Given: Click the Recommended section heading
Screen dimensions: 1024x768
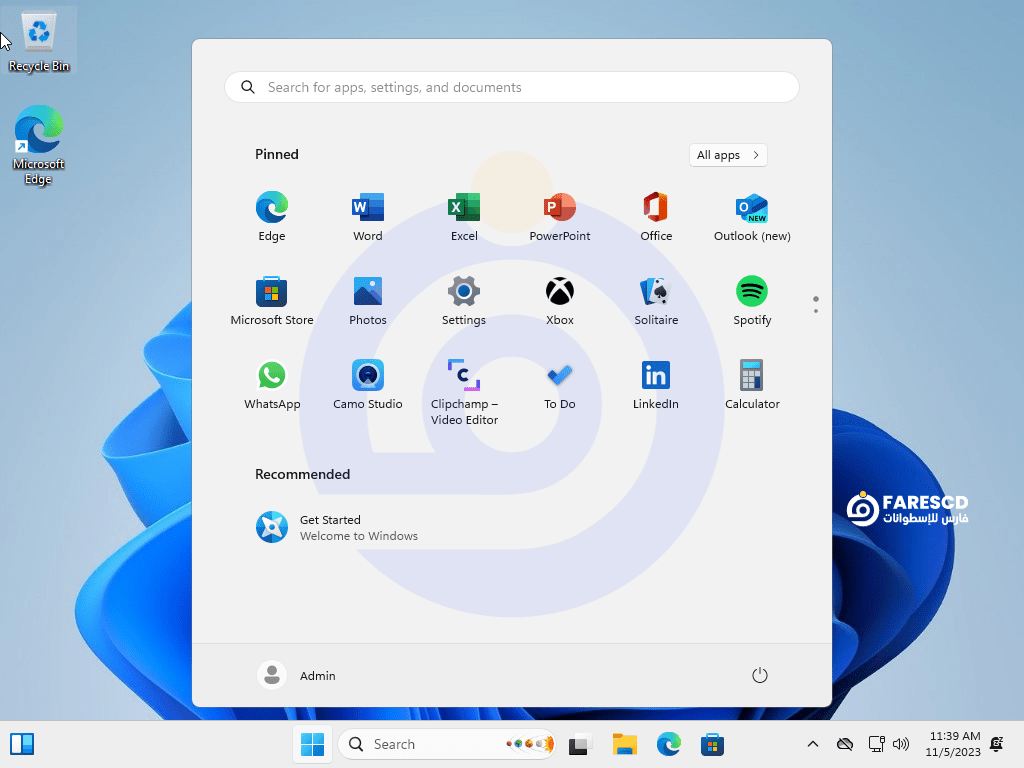Looking at the screenshot, I should pyautogui.click(x=302, y=474).
